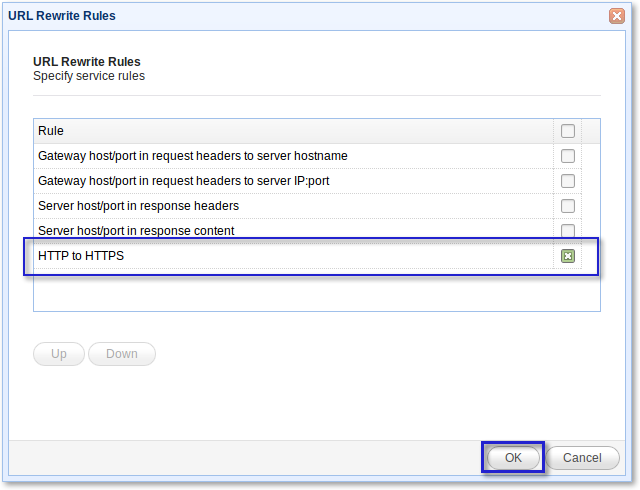Cancel the rewrite rules dialog
Screen dimensions: 640x490
click(582, 457)
